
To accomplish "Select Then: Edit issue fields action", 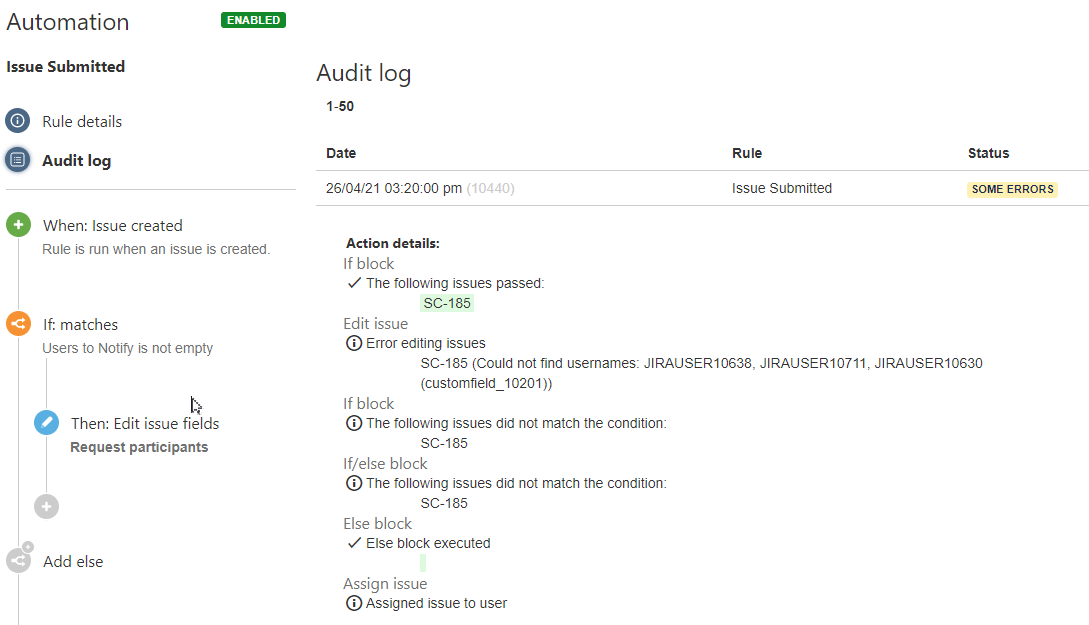I will pos(145,424).
